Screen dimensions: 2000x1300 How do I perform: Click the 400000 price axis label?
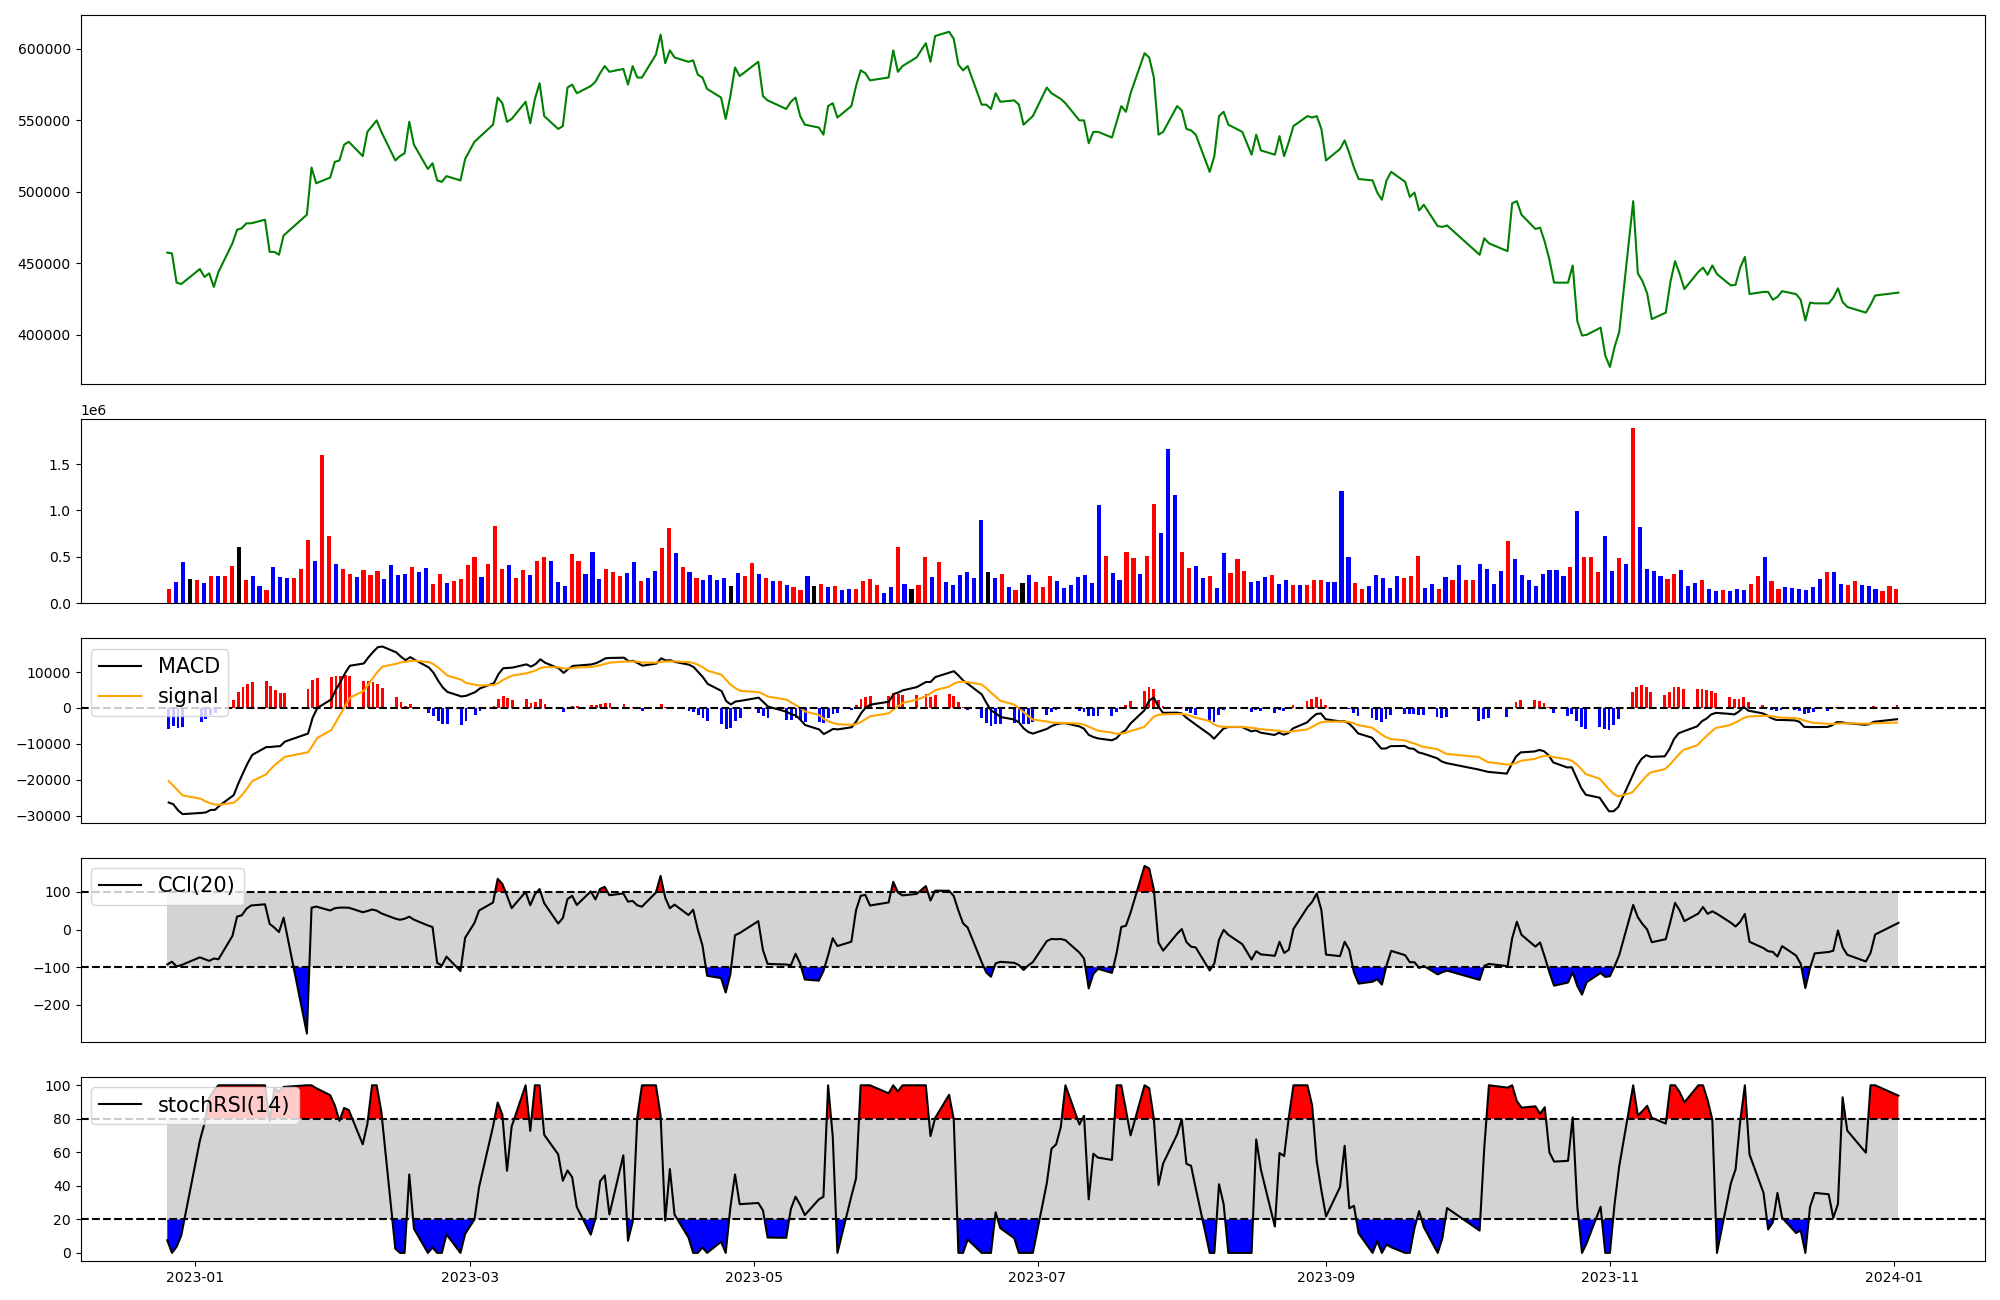coord(44,336)
